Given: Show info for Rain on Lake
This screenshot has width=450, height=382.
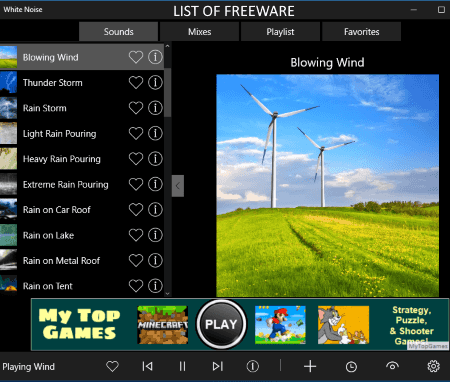Looking at the screenshot, I should point(155,235).
